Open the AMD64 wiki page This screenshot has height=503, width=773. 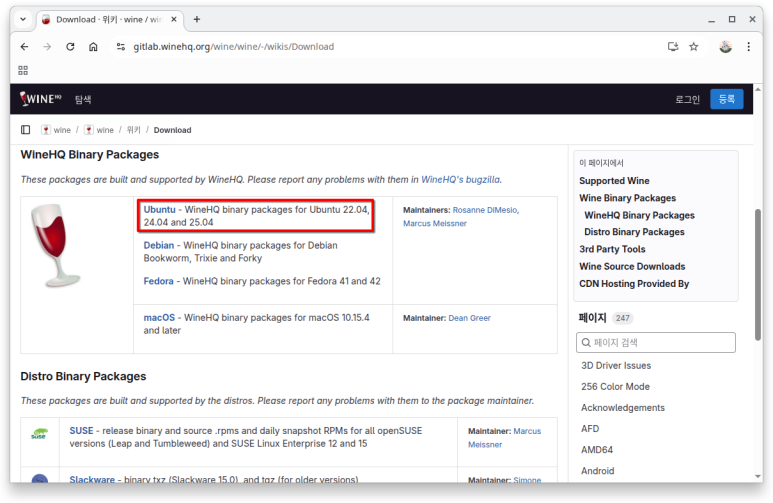(597, 450)
